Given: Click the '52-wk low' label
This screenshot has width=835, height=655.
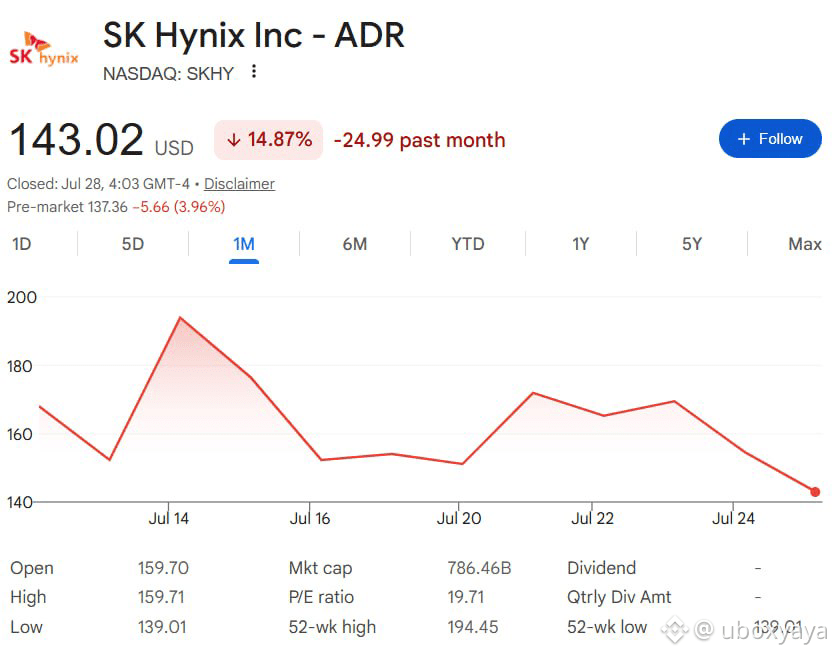Looking at the screenshot, I should coord(607,627).
